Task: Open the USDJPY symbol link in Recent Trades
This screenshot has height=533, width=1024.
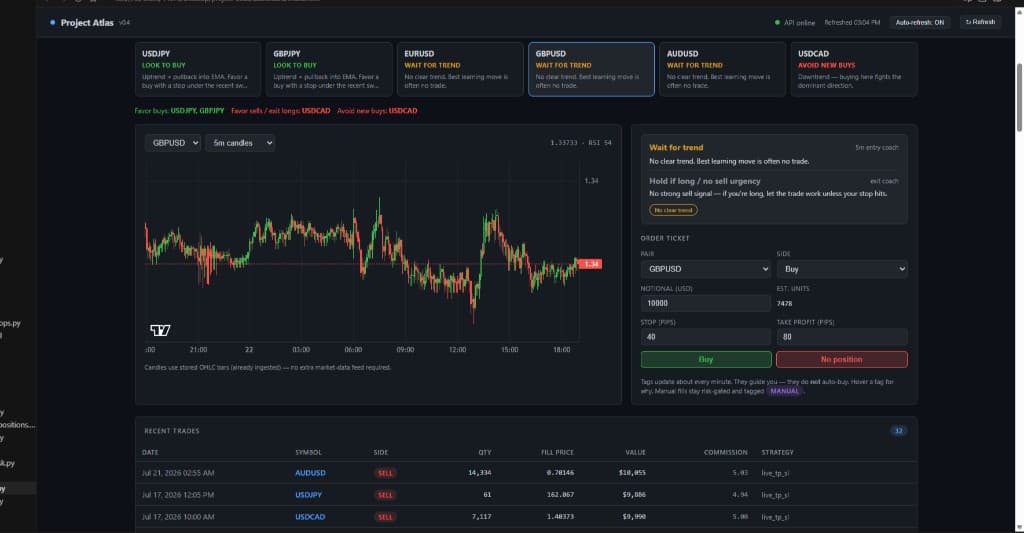Action: pyautogui.click(x=308, y=495)
